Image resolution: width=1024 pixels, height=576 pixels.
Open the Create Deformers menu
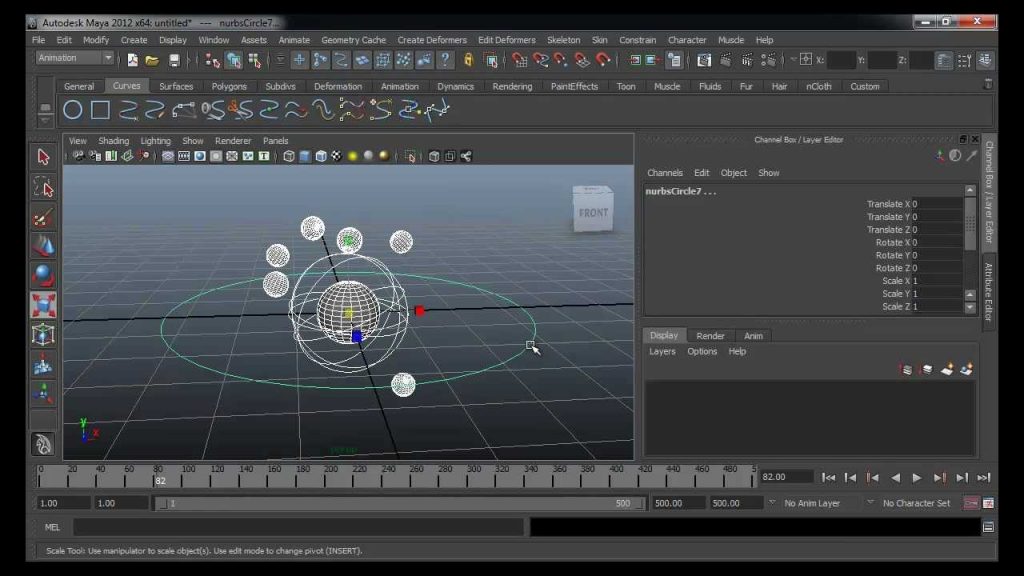[x=432, y=40]
